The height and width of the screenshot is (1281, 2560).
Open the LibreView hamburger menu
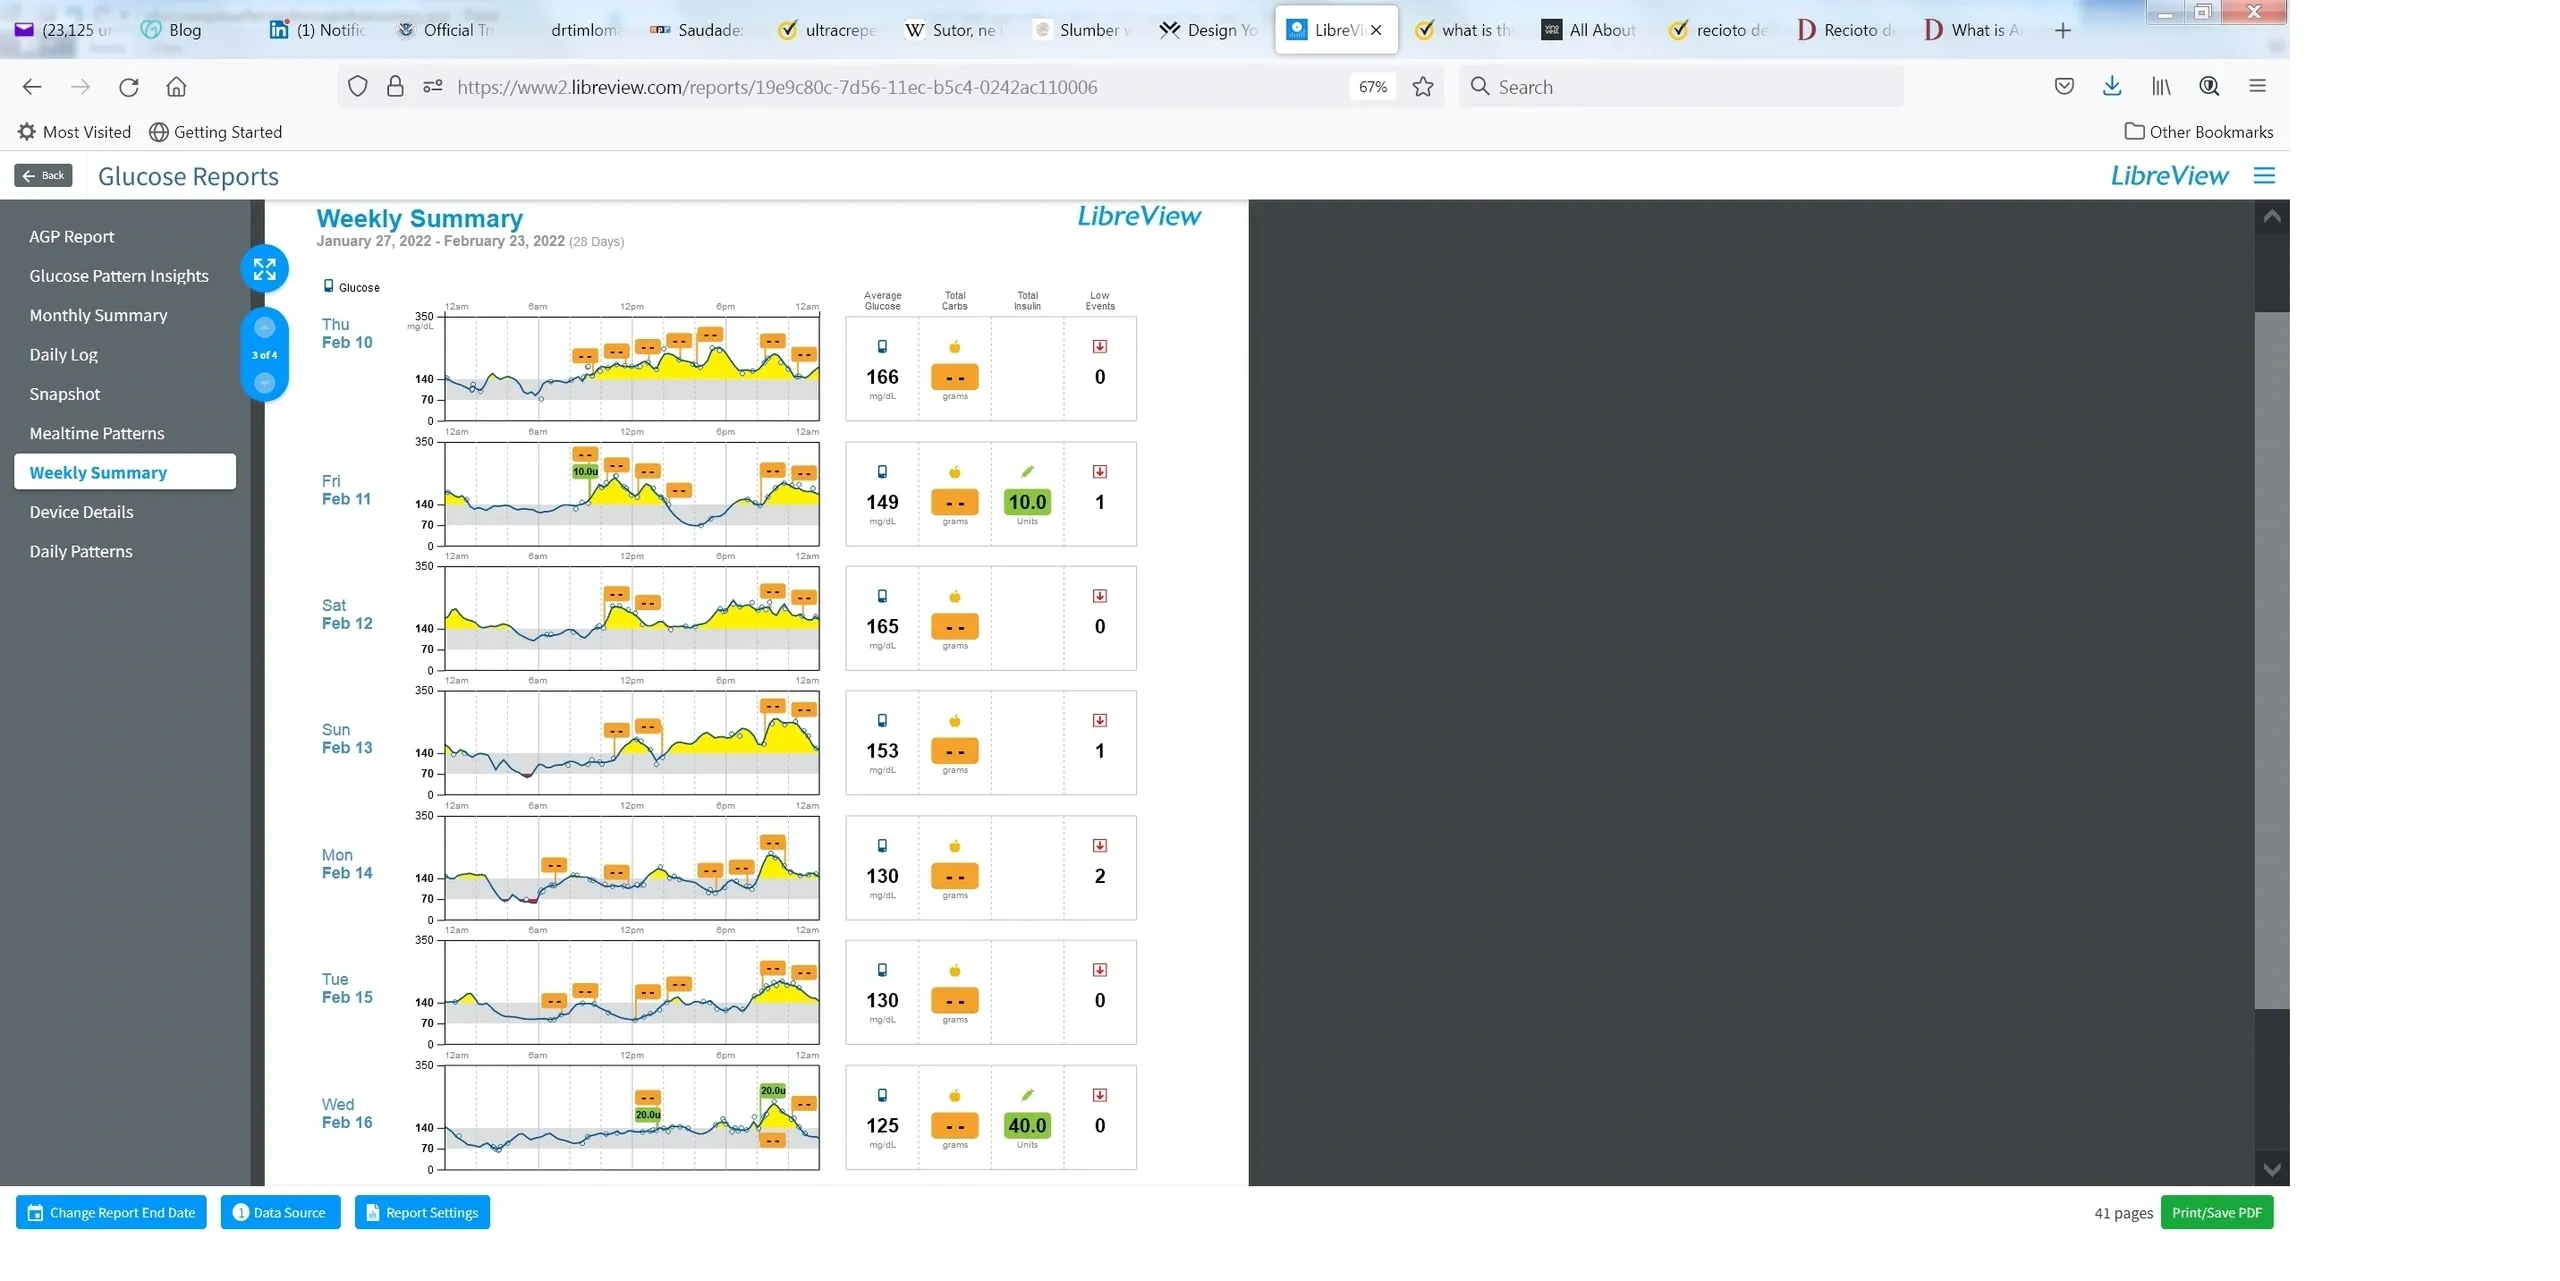point(2264,176)
